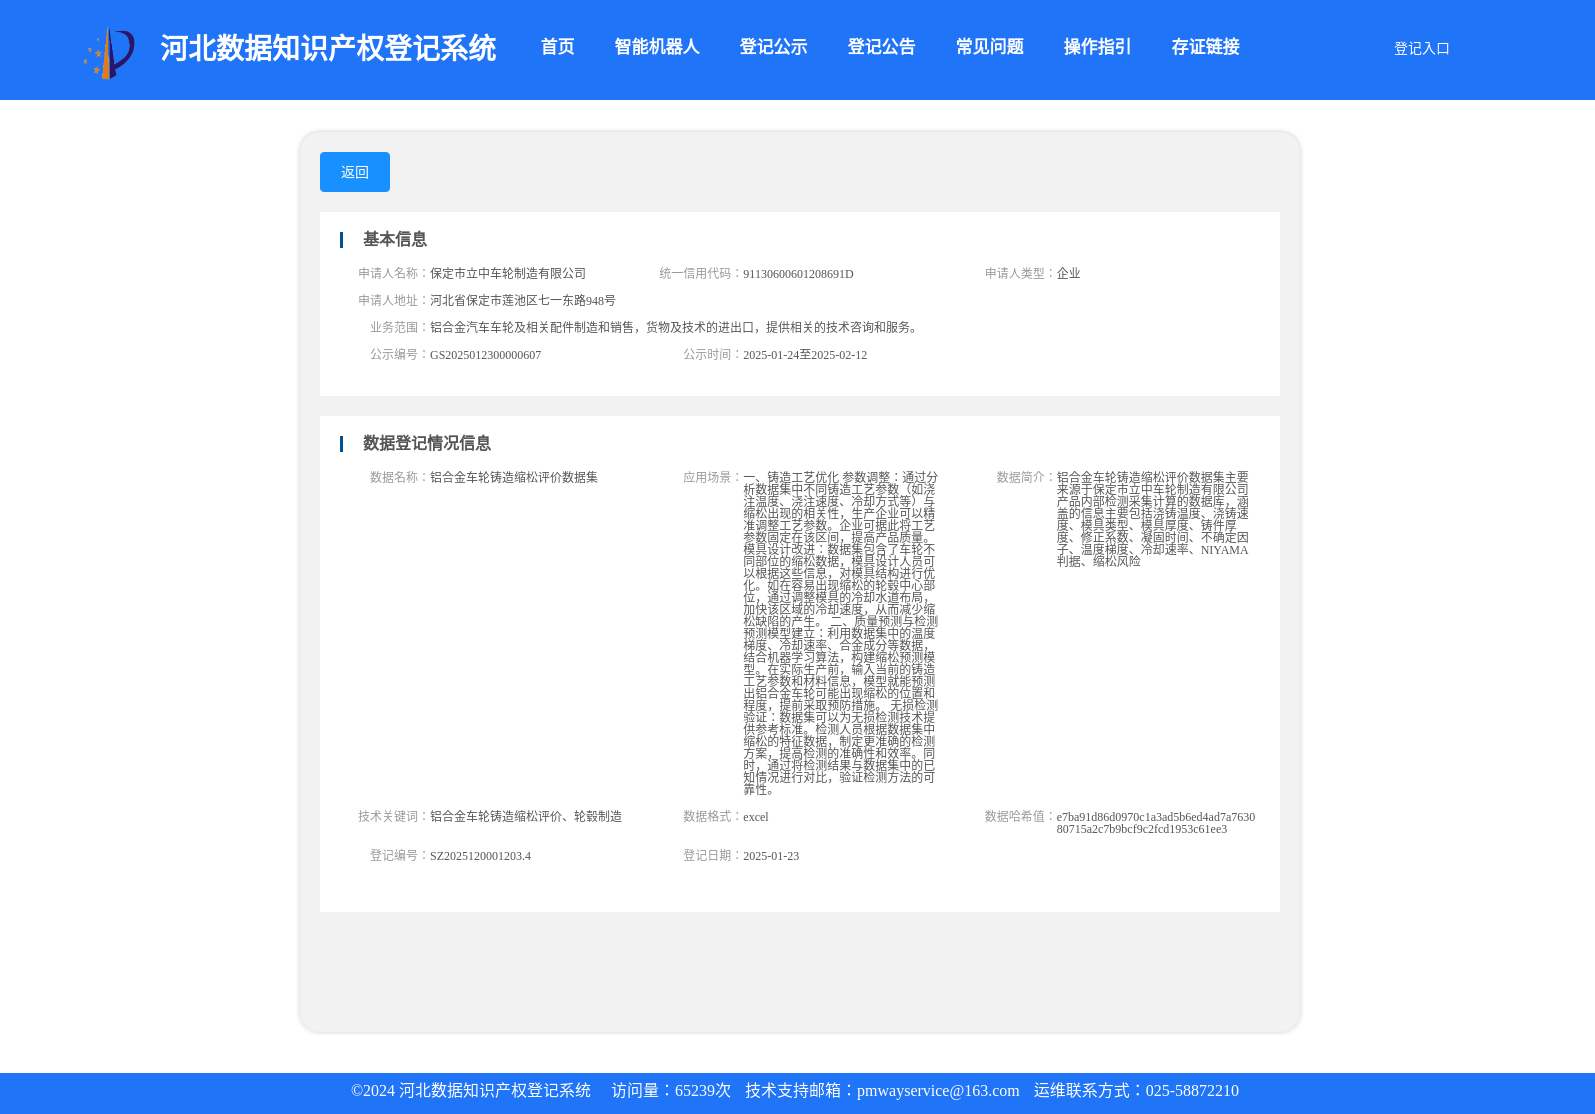1595x1114 pixels.
Task: Click the site logo icon
Action: 109,53
